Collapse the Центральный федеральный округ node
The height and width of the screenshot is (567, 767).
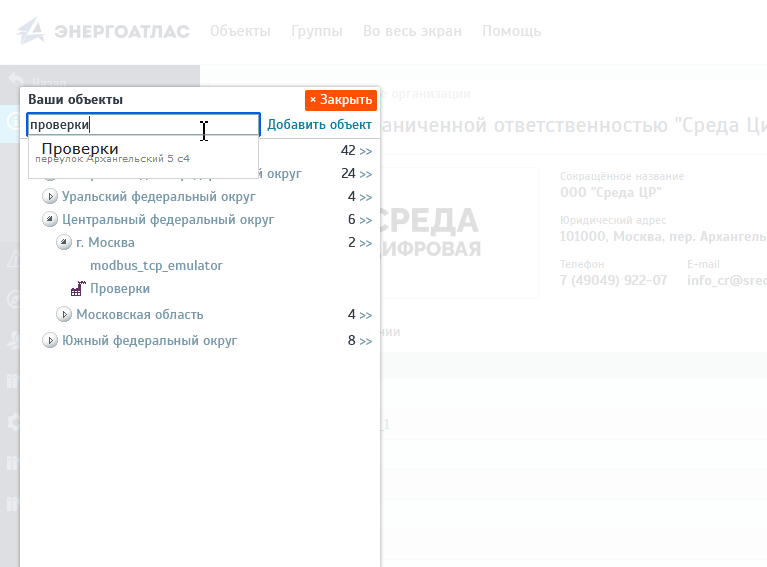(50, 220)
